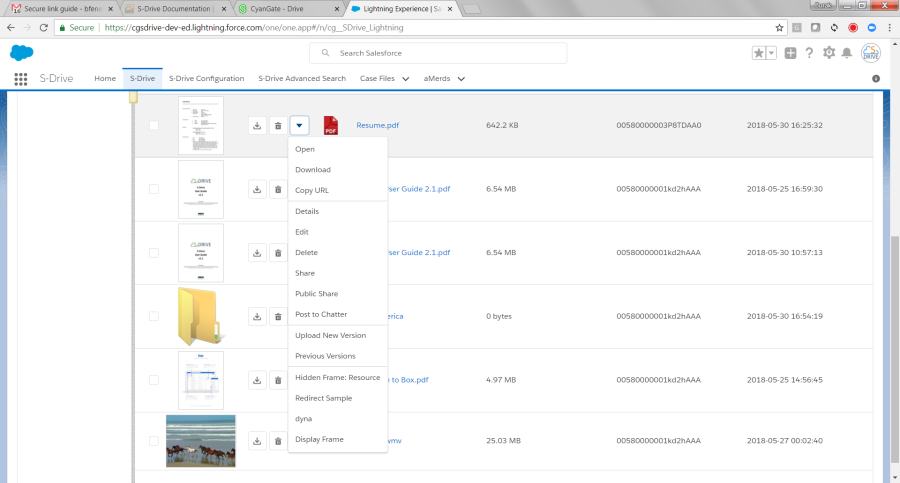Click download icon for Resume.pdf row
This screenshot has width=900, height=483.
(257, 125)
